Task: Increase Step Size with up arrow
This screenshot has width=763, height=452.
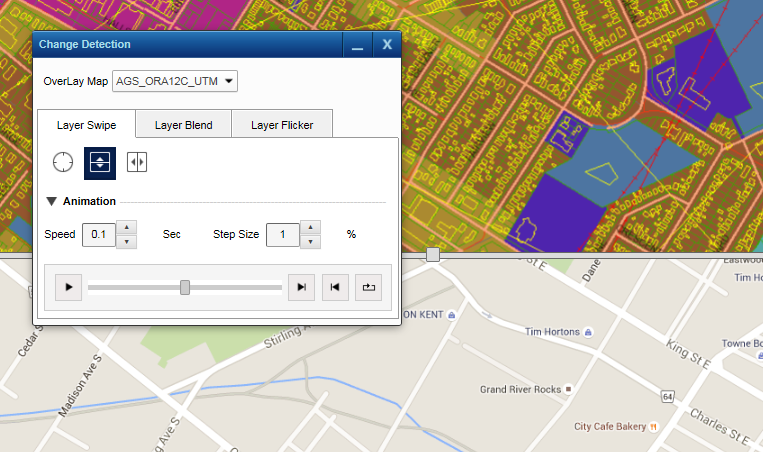Action: [x=310, y=228]
